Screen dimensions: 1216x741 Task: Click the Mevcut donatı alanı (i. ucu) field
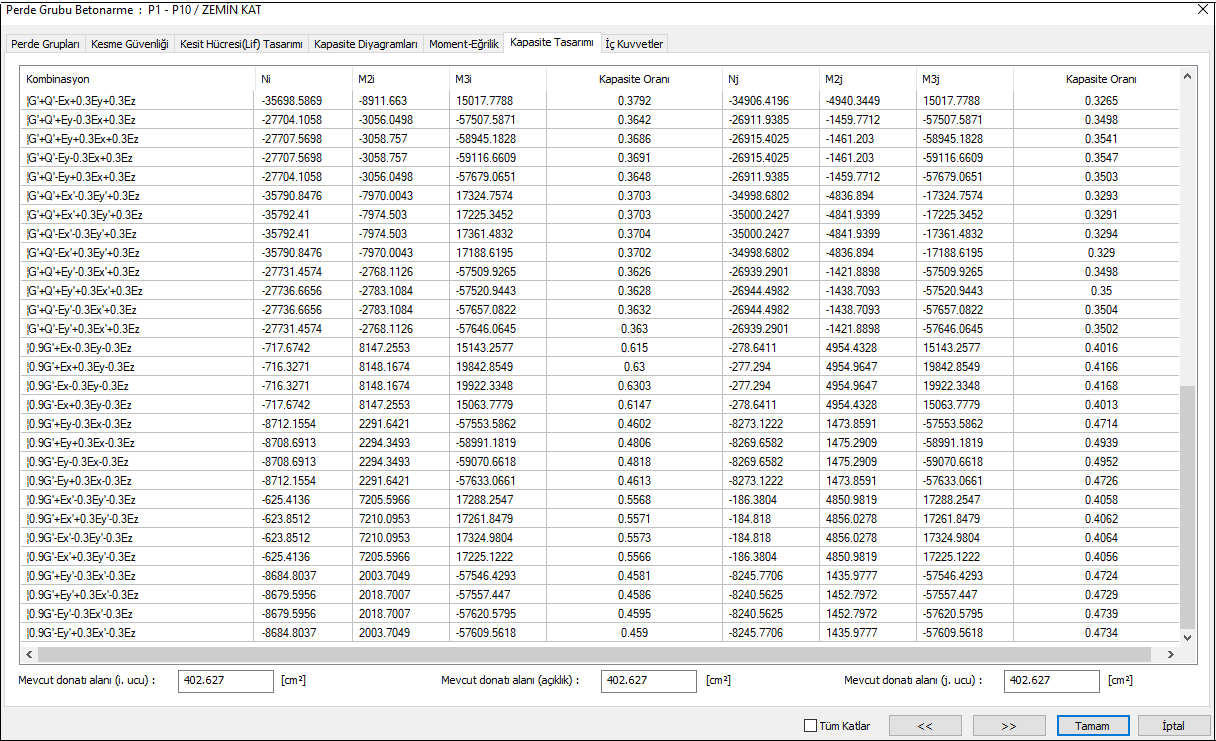pyautogui.click(x=226, y=680)
